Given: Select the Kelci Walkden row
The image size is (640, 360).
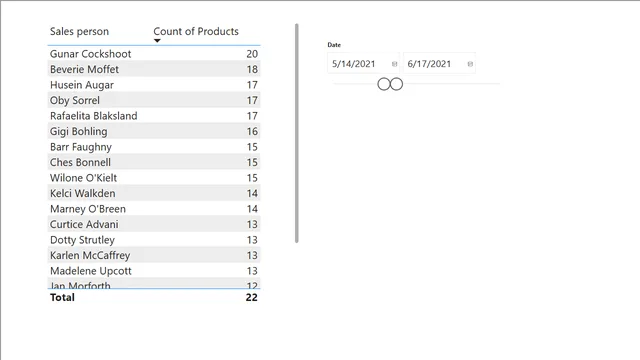Looking at the screenshot, I should (x=154, y=193).
